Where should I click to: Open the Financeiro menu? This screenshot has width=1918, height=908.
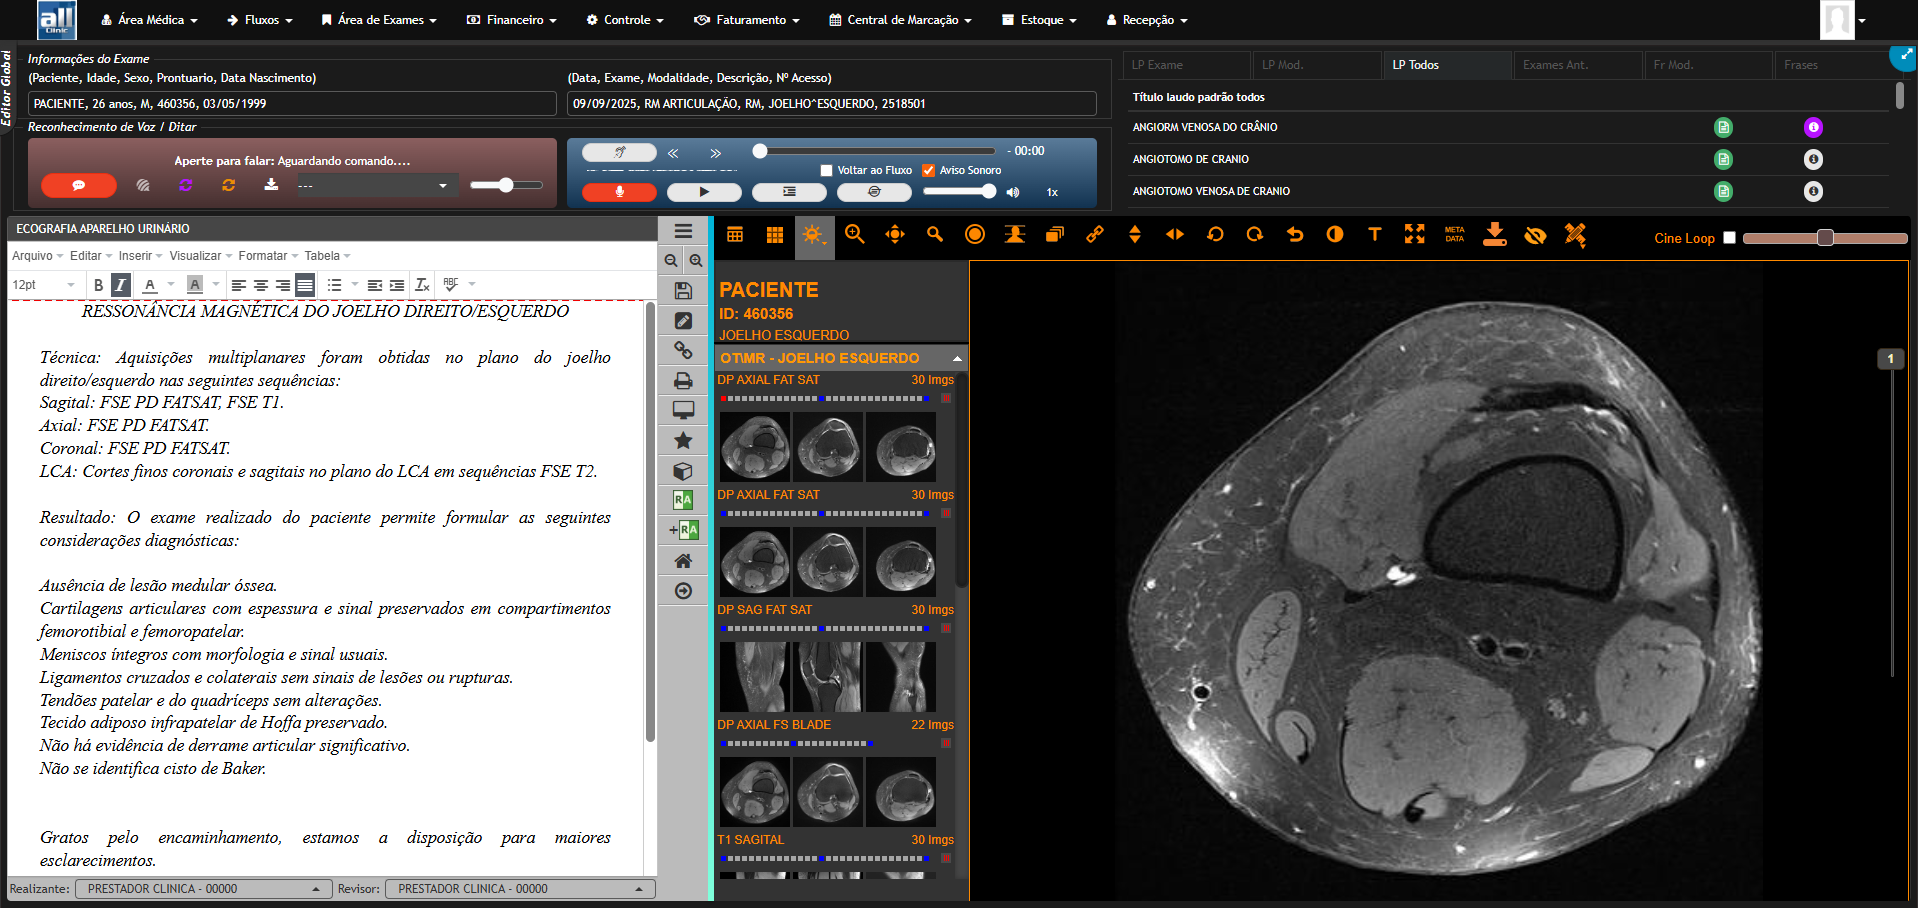click(511, 19)
